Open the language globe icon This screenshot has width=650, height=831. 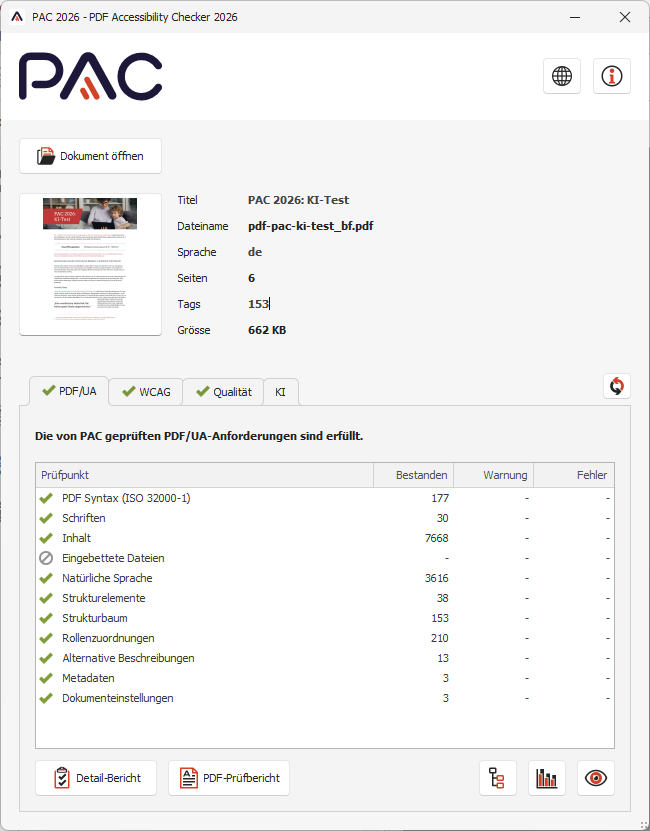click(562, 76)
